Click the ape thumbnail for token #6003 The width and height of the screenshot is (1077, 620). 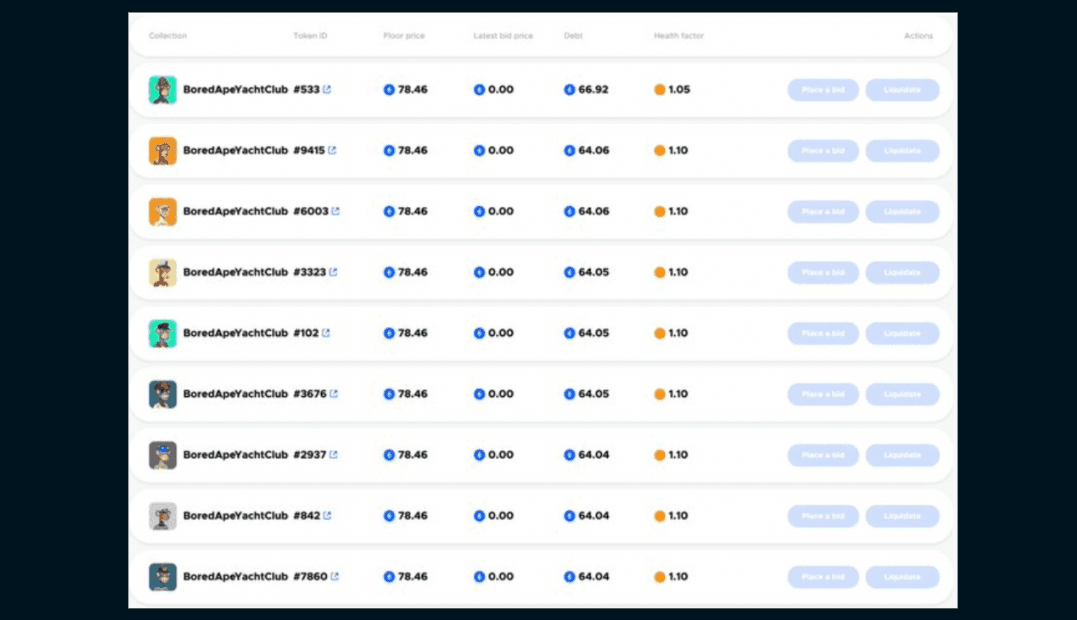tap(163, 211)
